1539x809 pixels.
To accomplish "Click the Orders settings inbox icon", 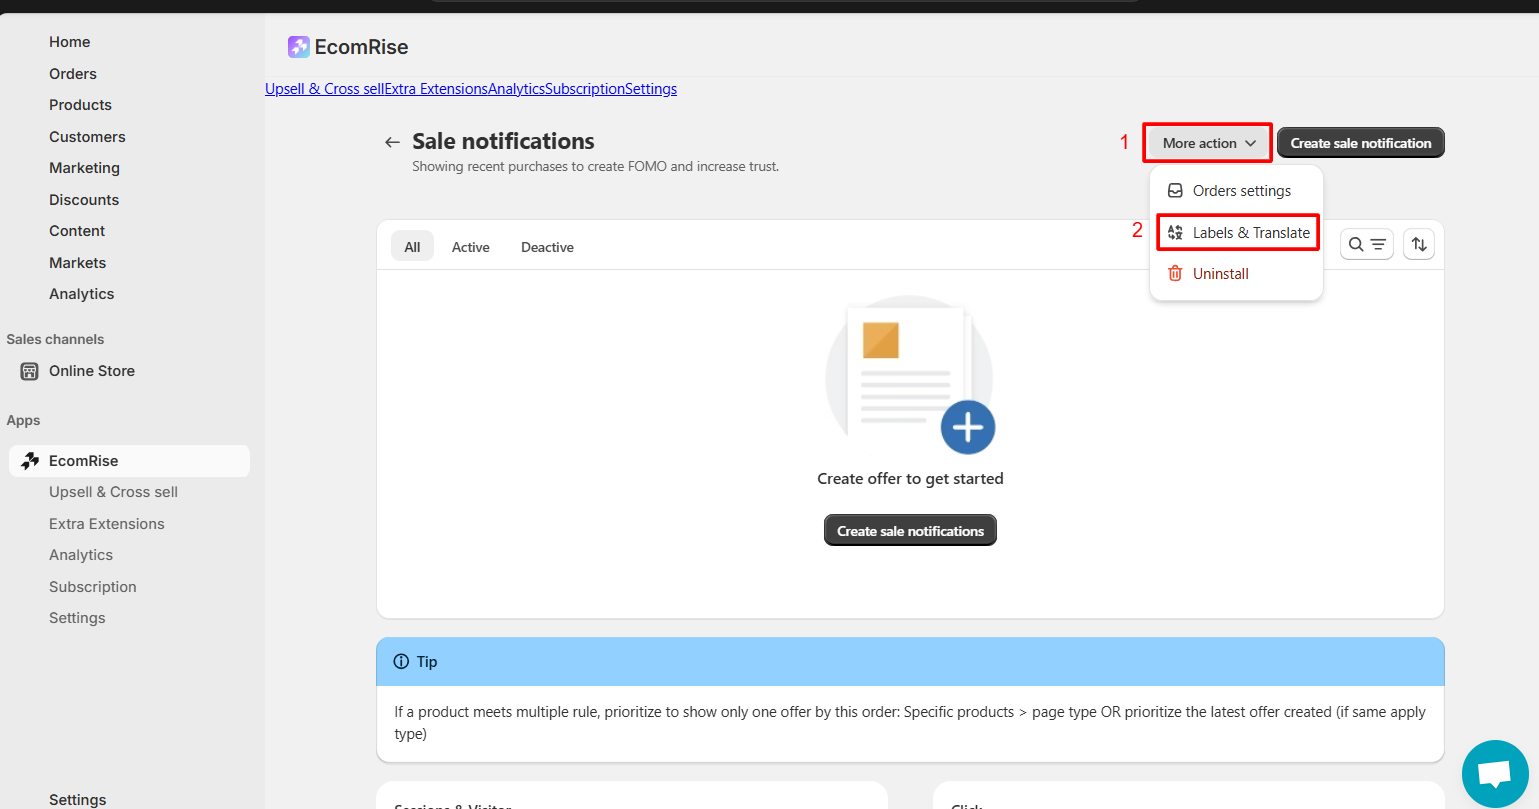I will point(1175,191).
